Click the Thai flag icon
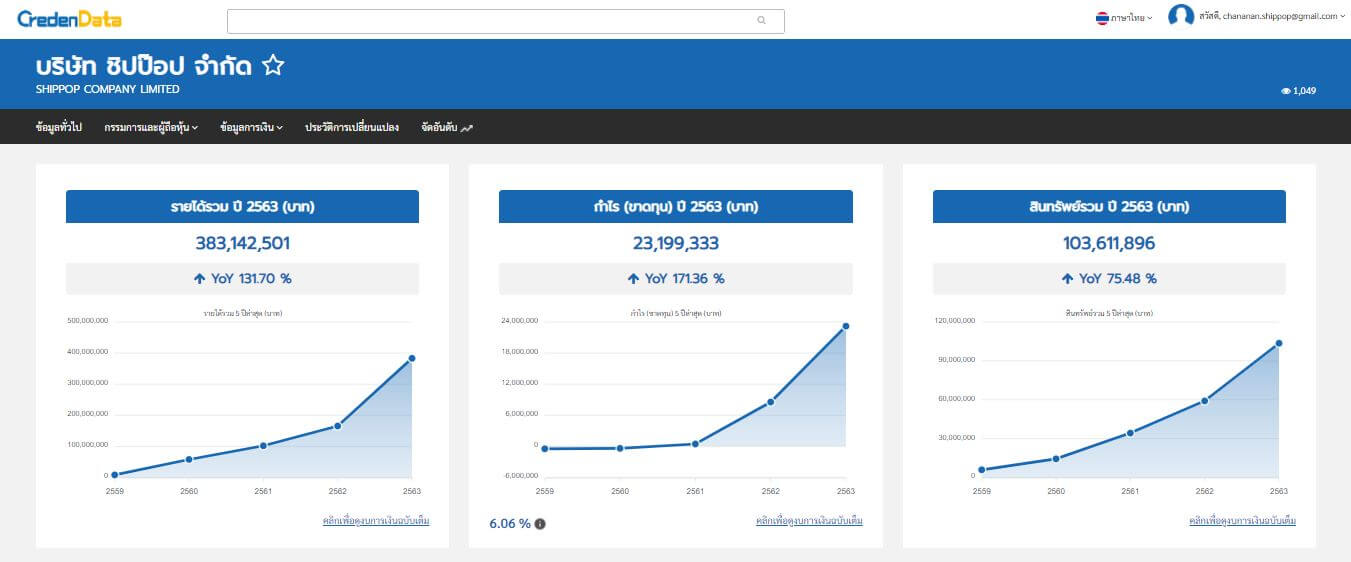 1101,18
